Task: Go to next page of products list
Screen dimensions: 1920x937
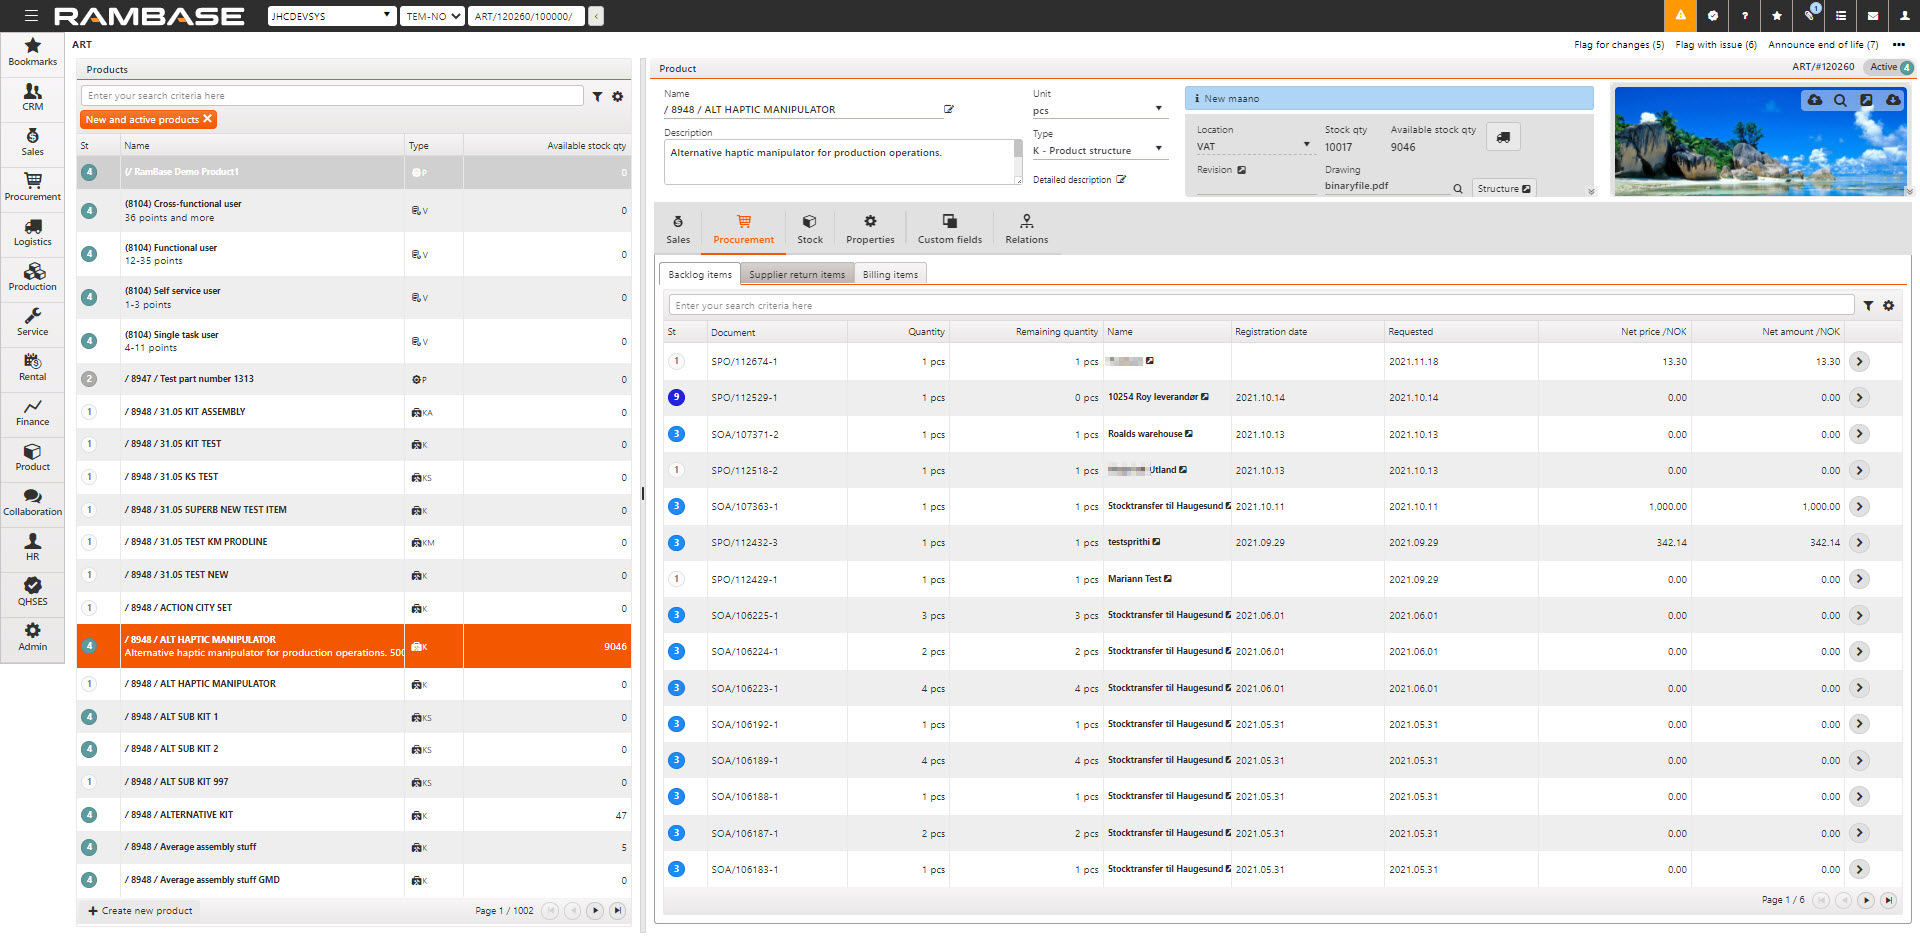Action: tap(595, 911)
